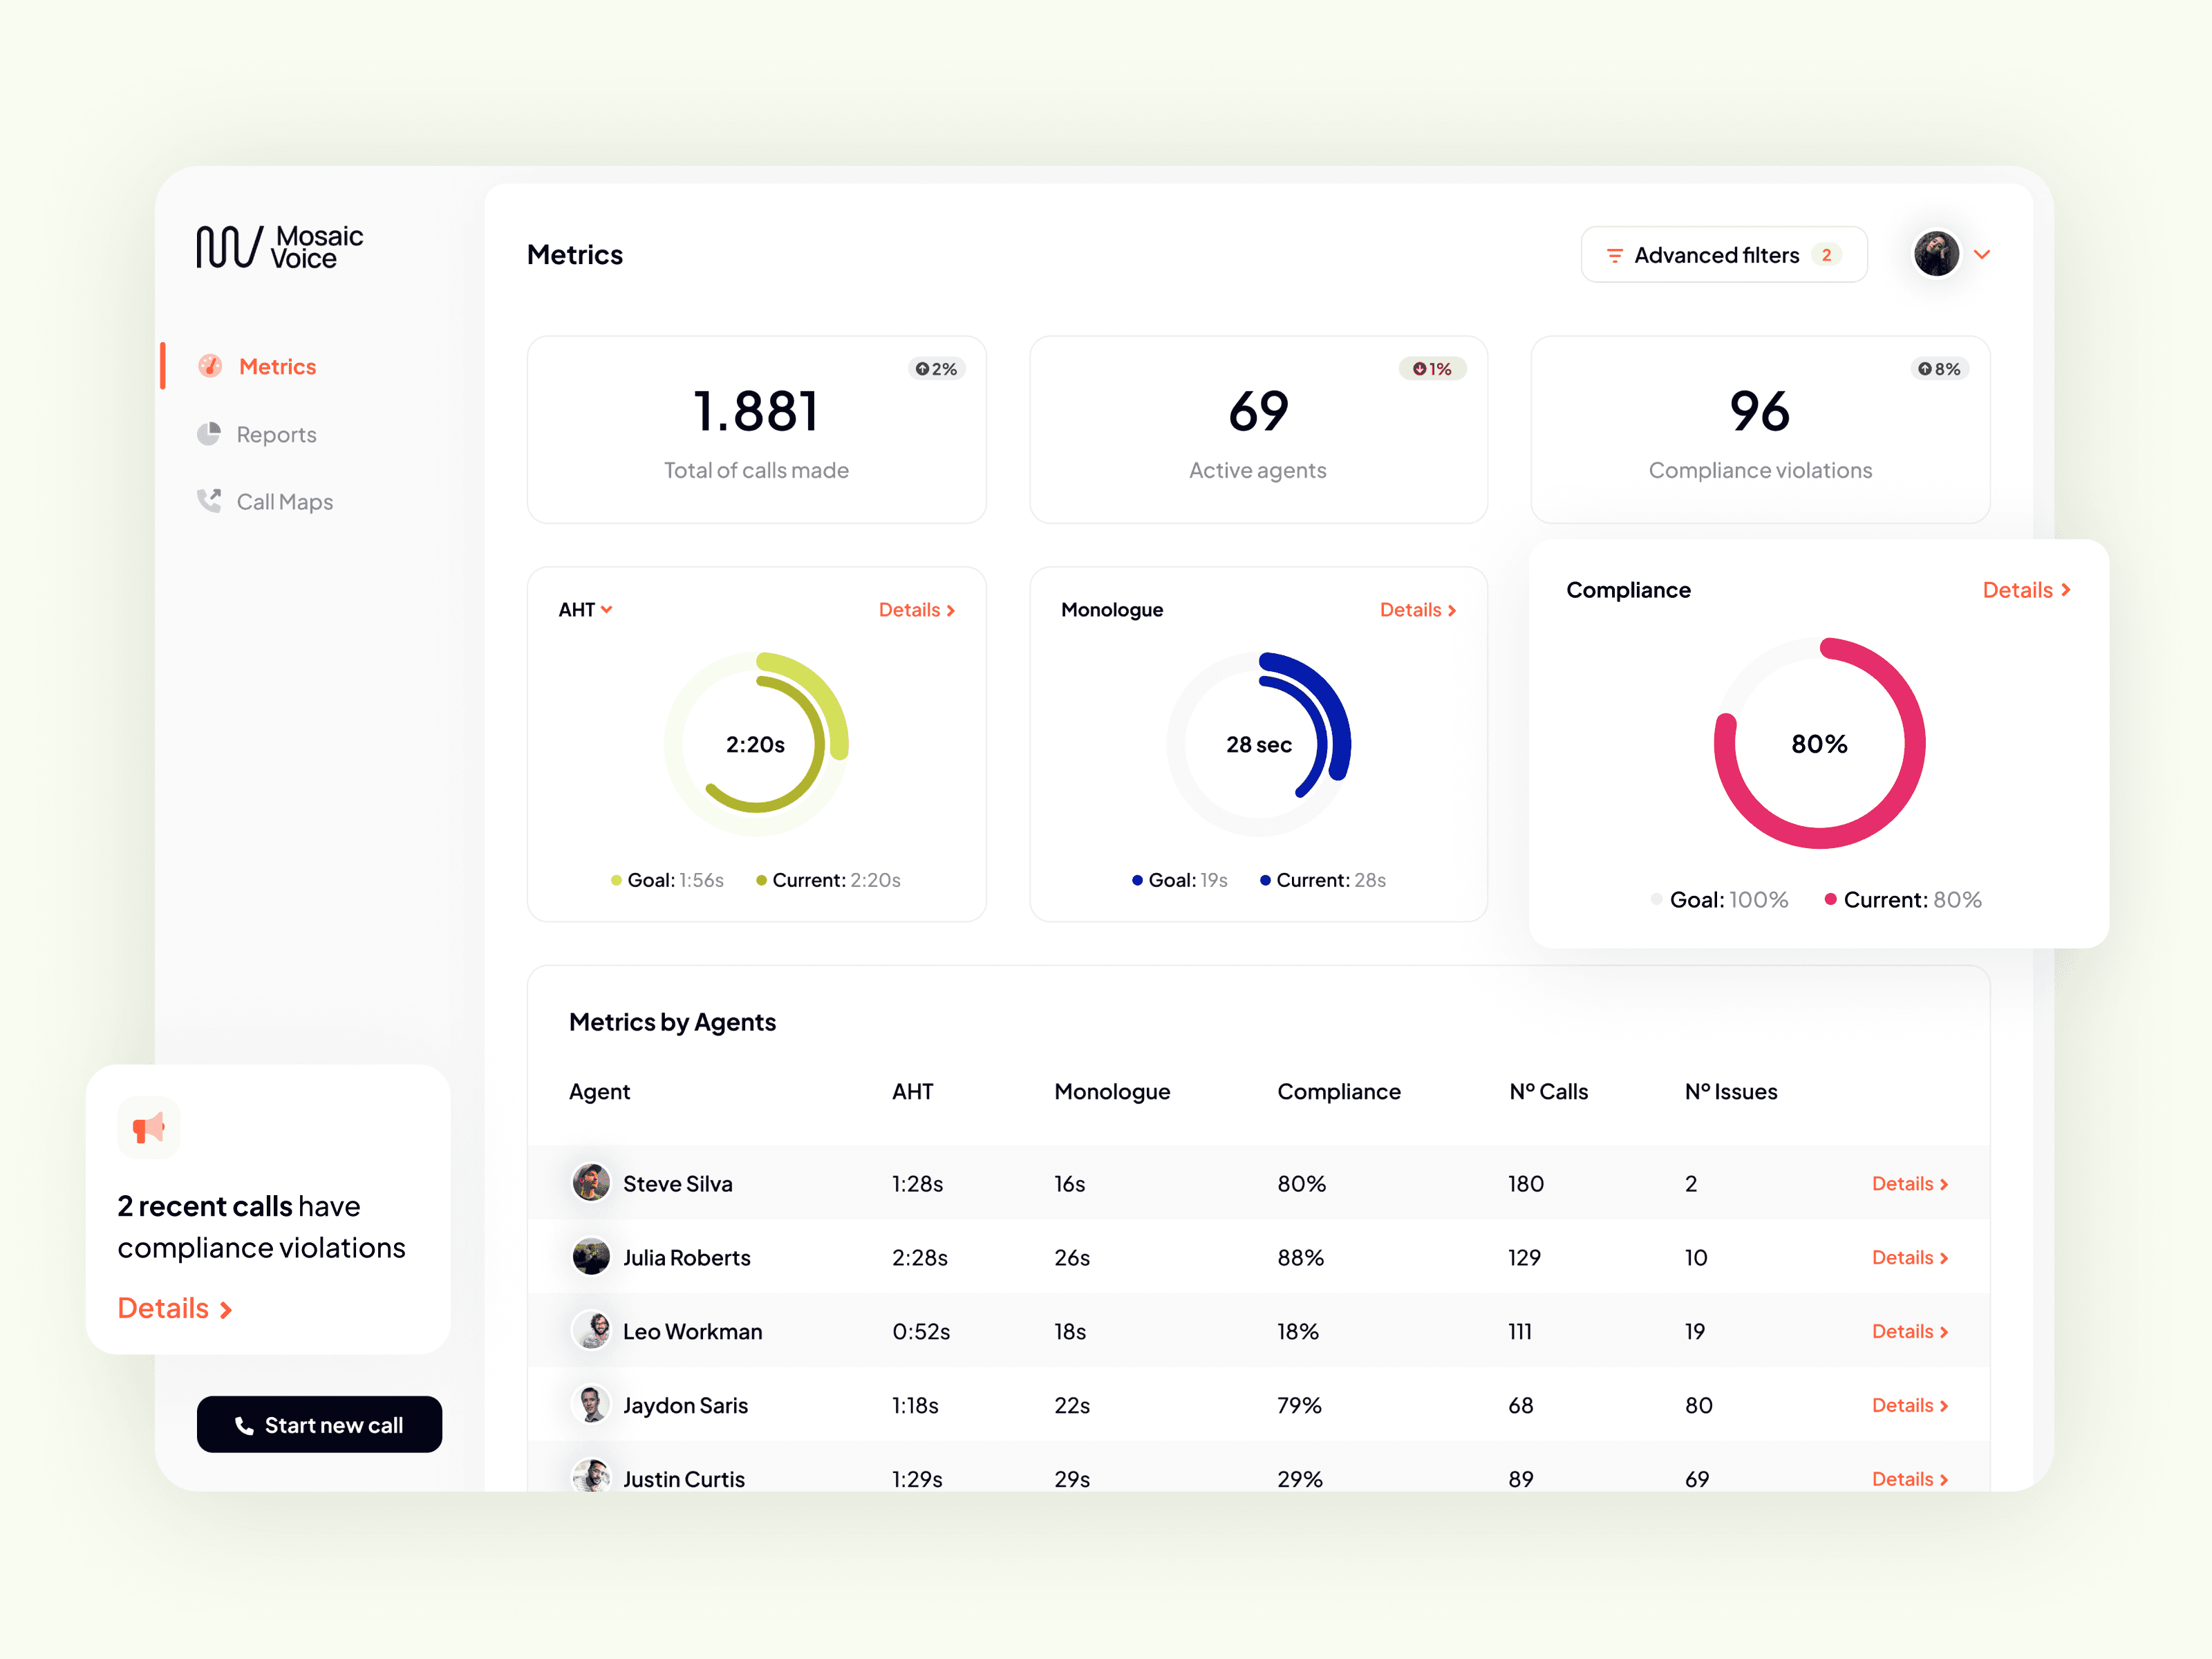Open Monologue card Details link

pyautogui.click(x=1417, y=610)
